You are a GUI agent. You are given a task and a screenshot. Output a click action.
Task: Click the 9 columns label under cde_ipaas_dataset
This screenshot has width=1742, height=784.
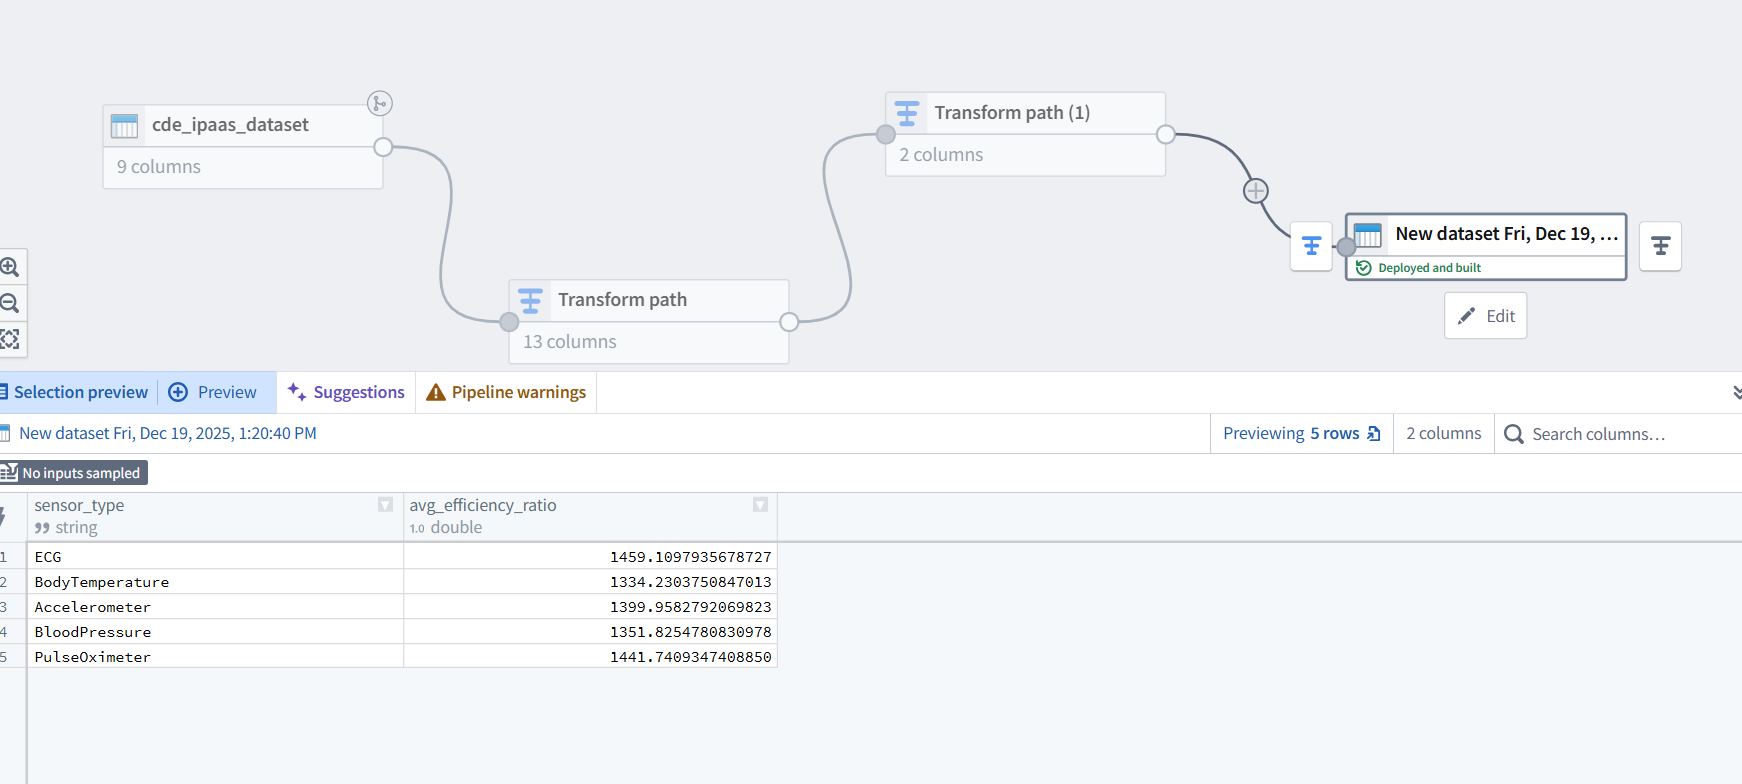coord(159,167)
